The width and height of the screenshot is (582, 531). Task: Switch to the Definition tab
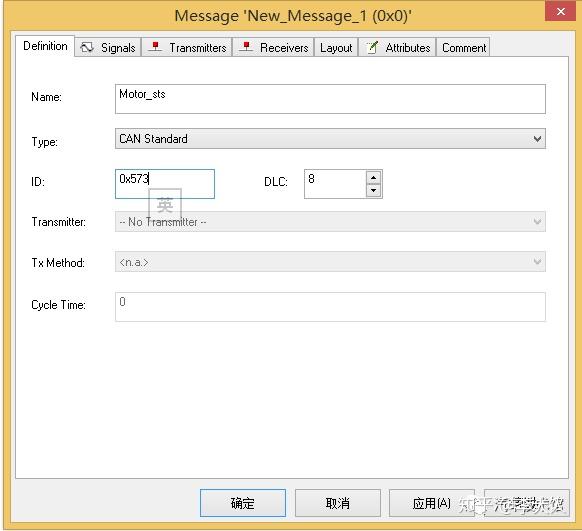tap(45, 46)
